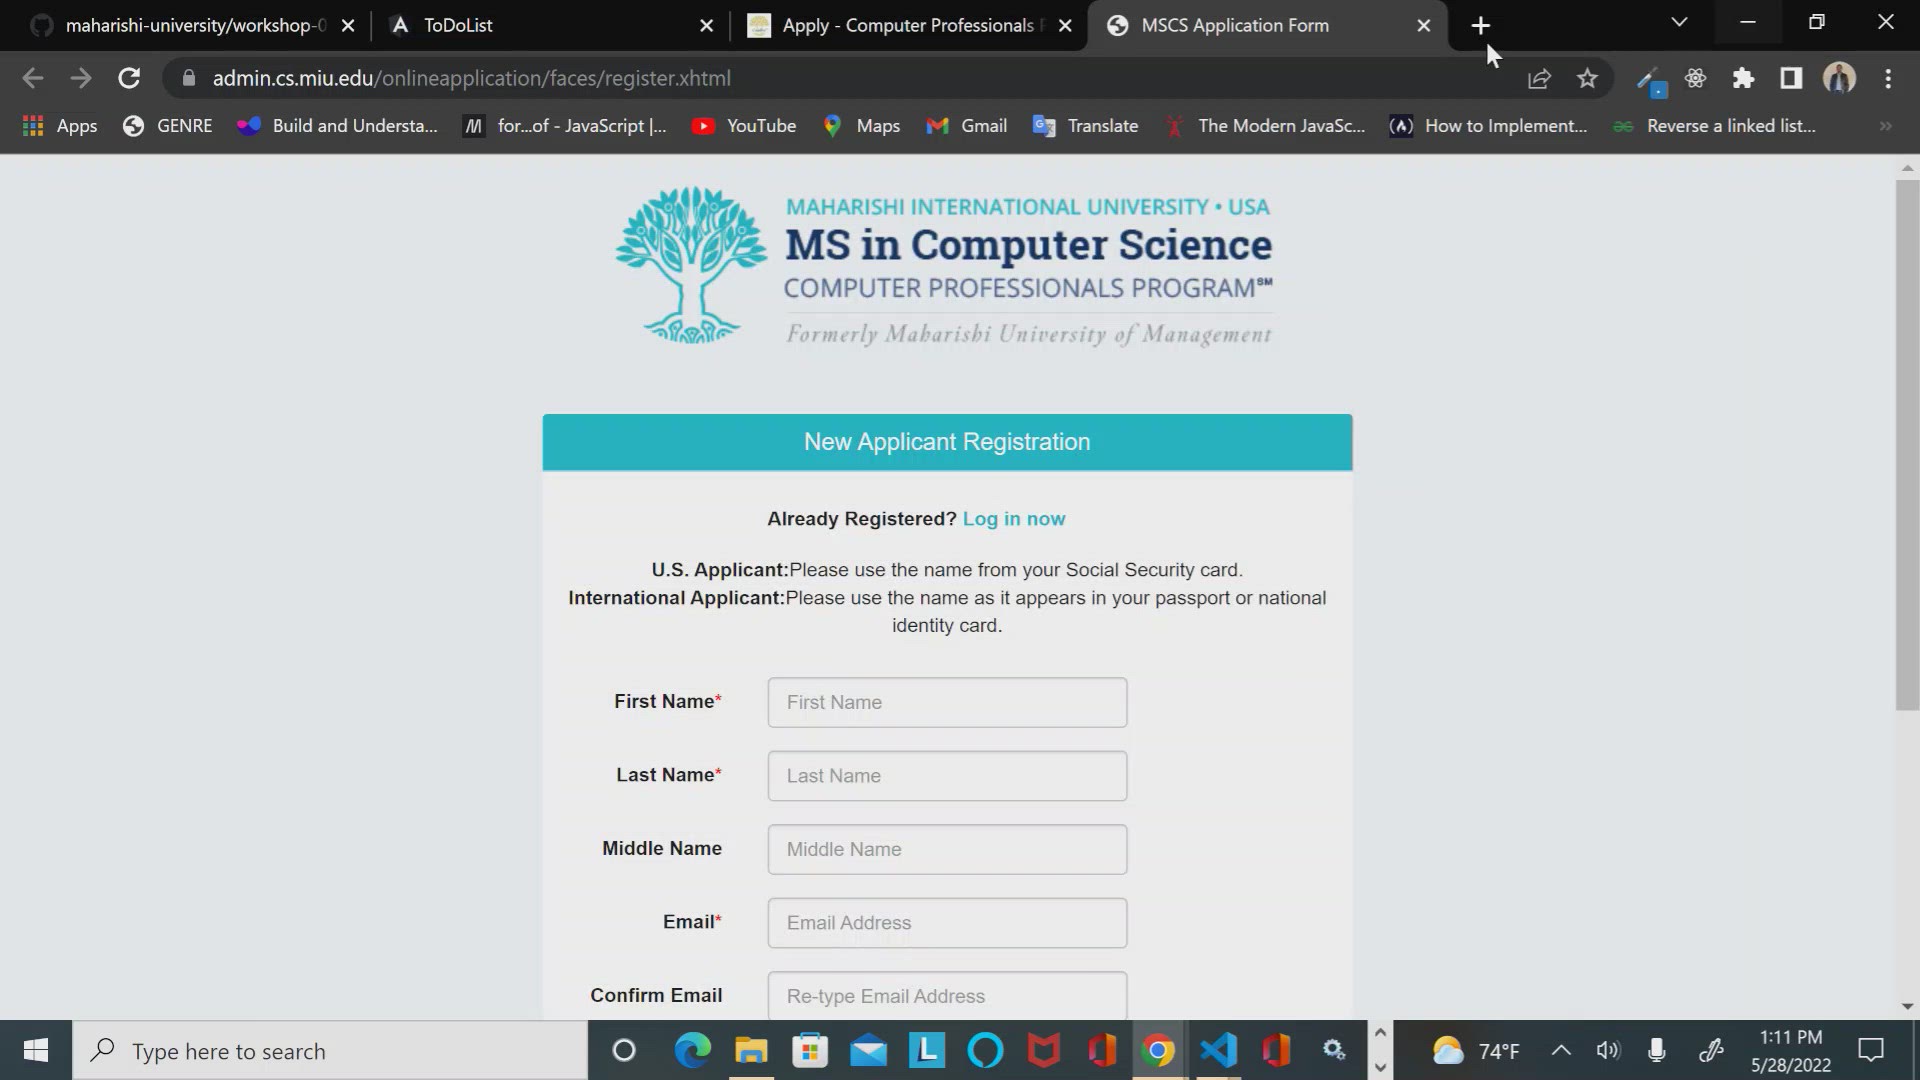Viewport: 1920px width, 1080px height.
Task: Open the React DevTools extension icon
Action: [x=1695, y=78]
